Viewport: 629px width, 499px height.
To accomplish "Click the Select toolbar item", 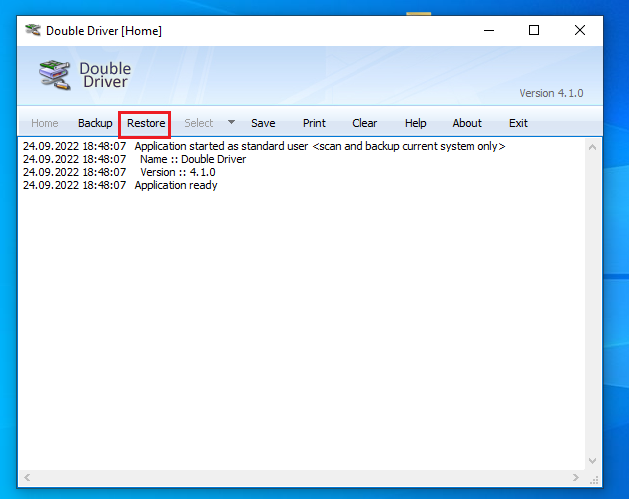I will (x=199, y=123).
